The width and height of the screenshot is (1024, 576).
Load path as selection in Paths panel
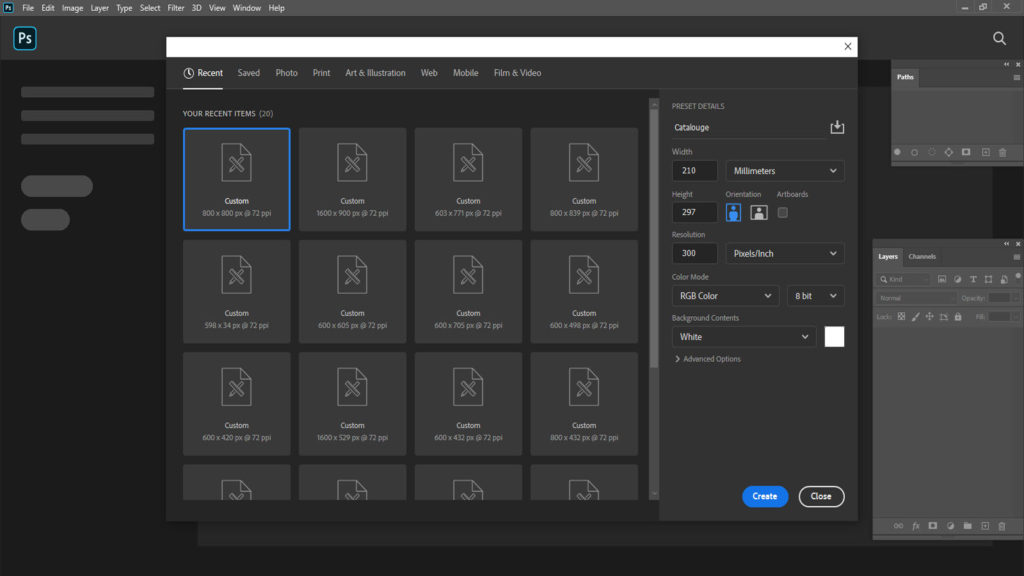[x=932, y=152]
